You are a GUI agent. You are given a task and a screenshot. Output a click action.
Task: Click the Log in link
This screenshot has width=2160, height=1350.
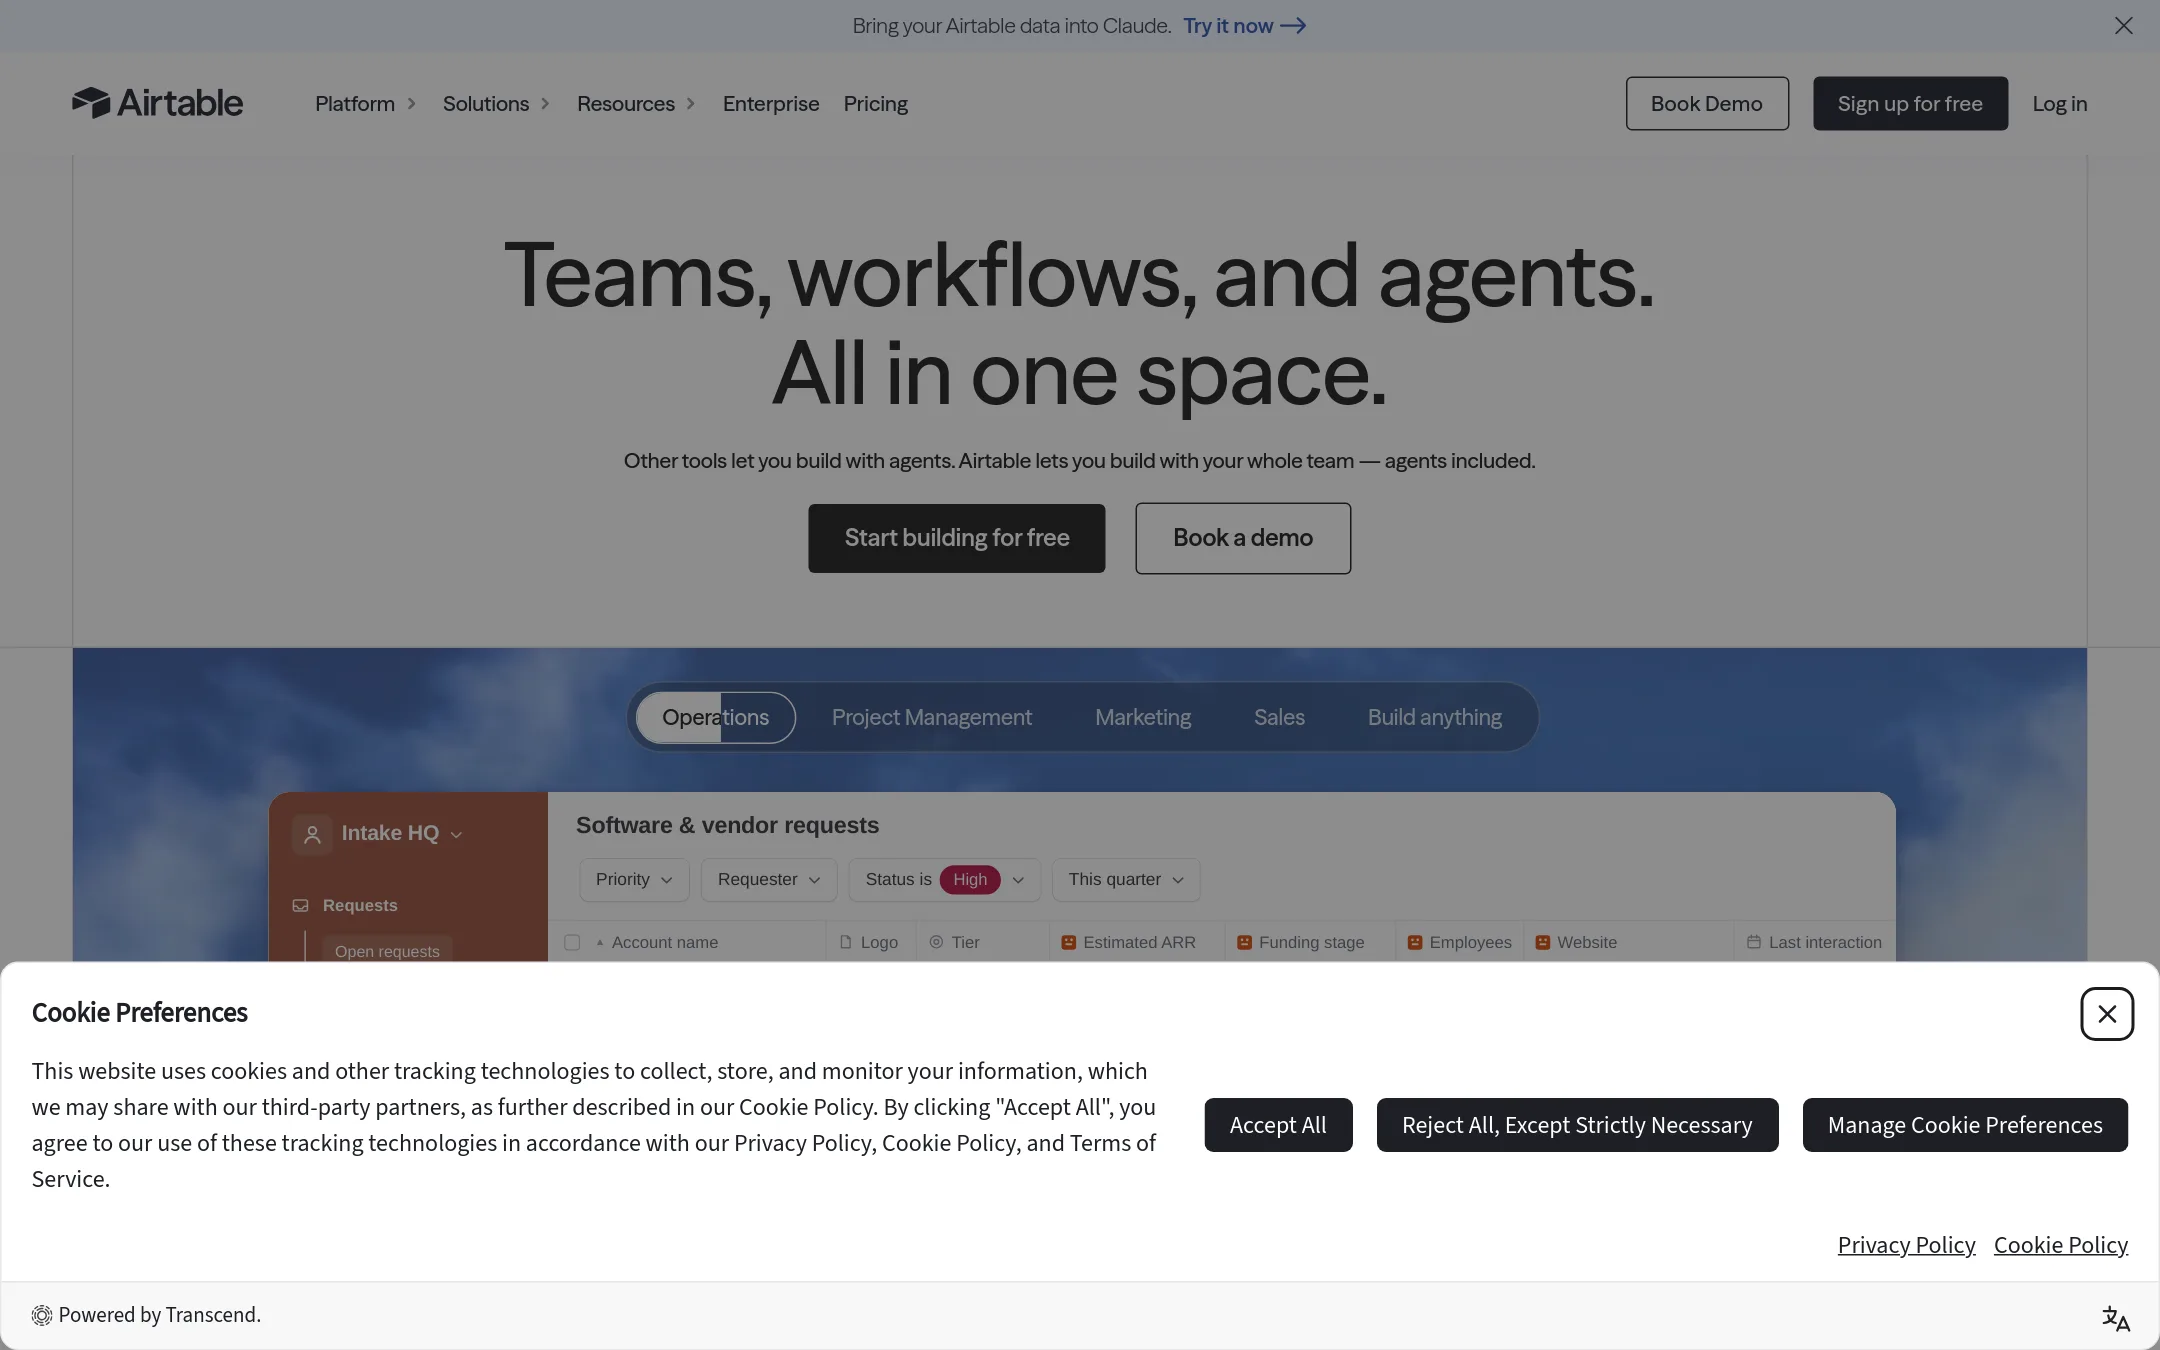pyautogui.click(x=2060, y=104)
